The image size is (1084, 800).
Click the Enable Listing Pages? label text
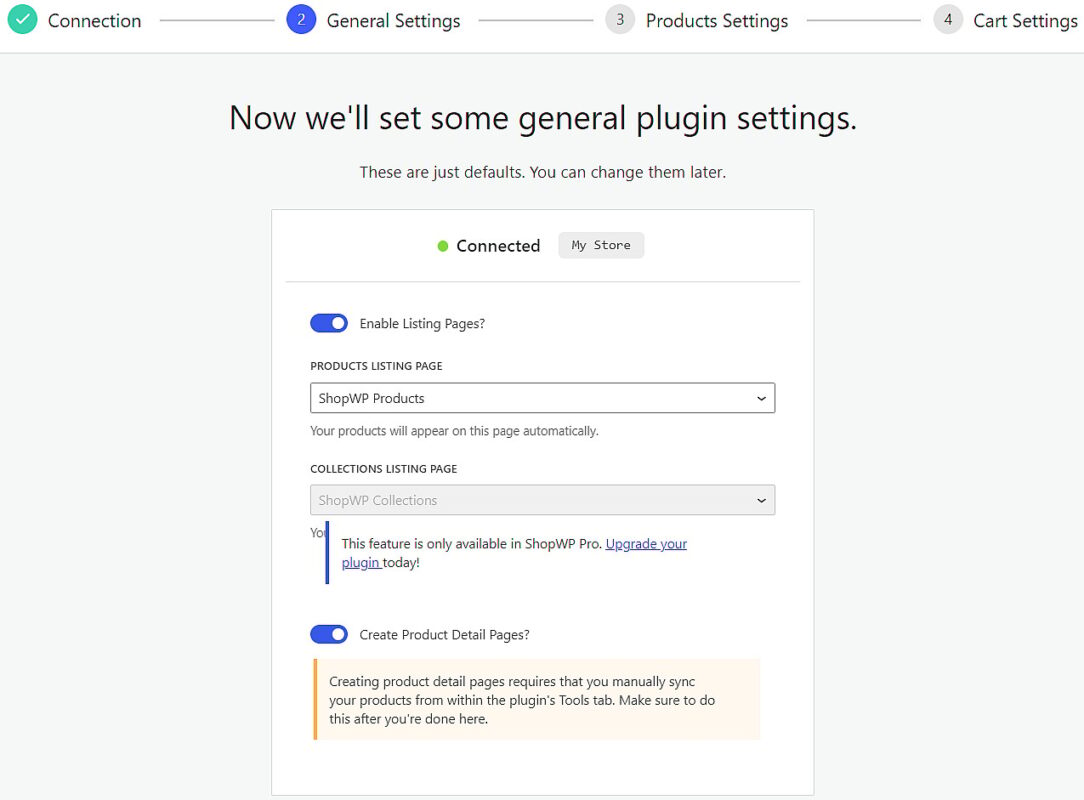(x=422, y=324)
